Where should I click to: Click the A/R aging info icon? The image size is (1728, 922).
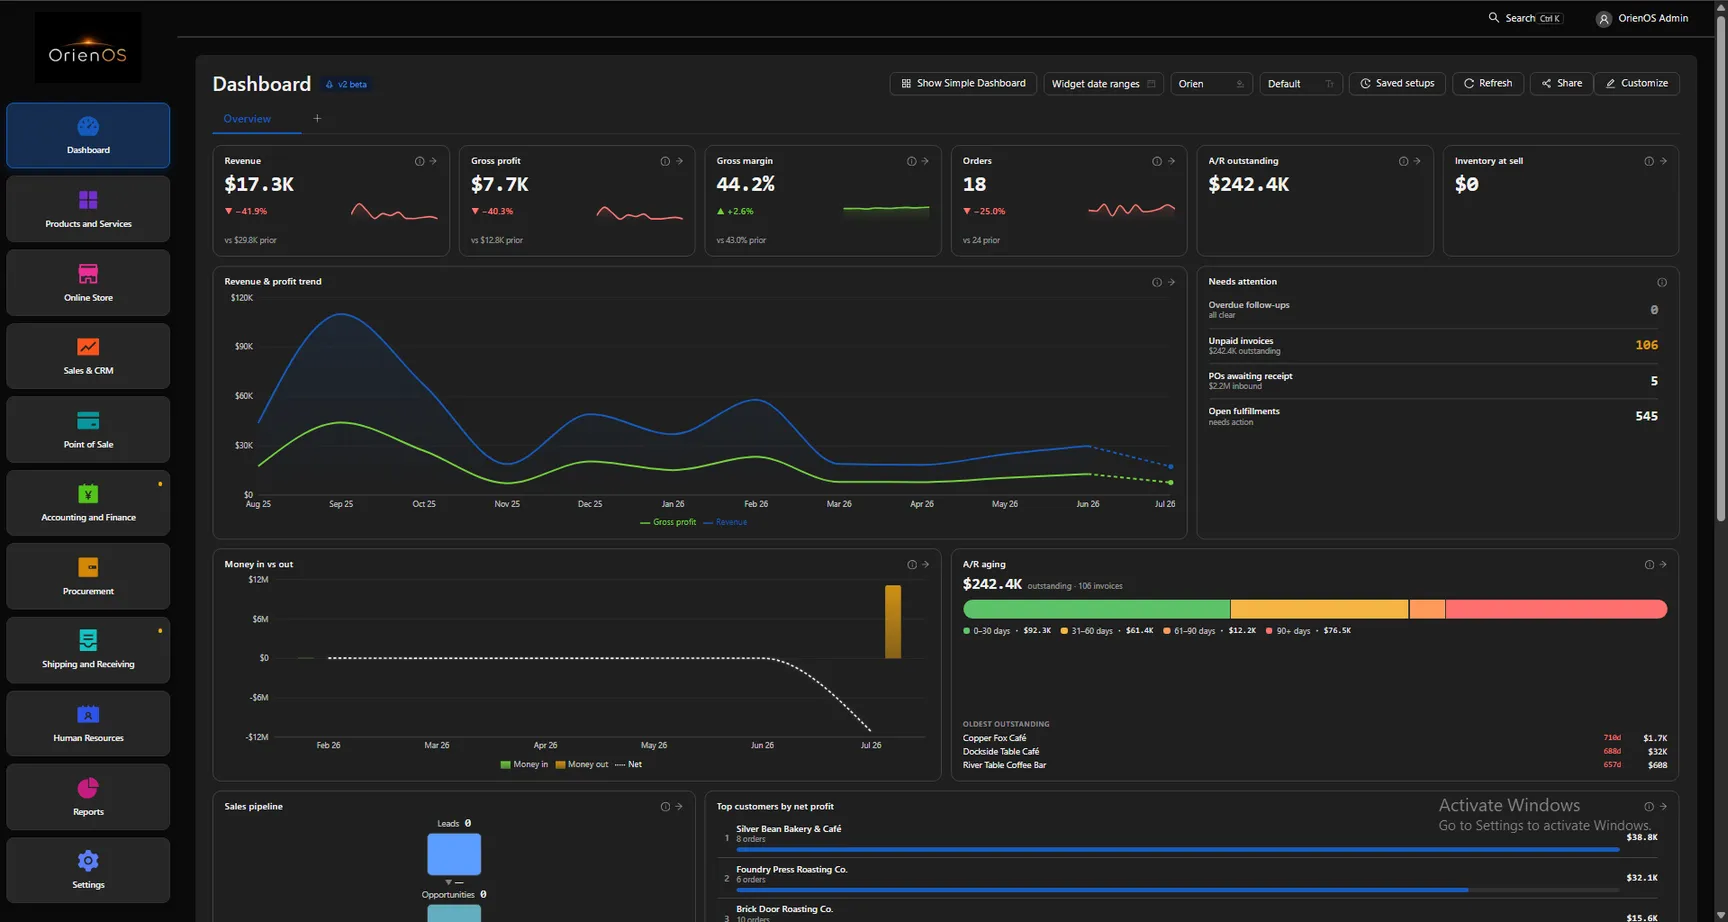point(1649,565)
